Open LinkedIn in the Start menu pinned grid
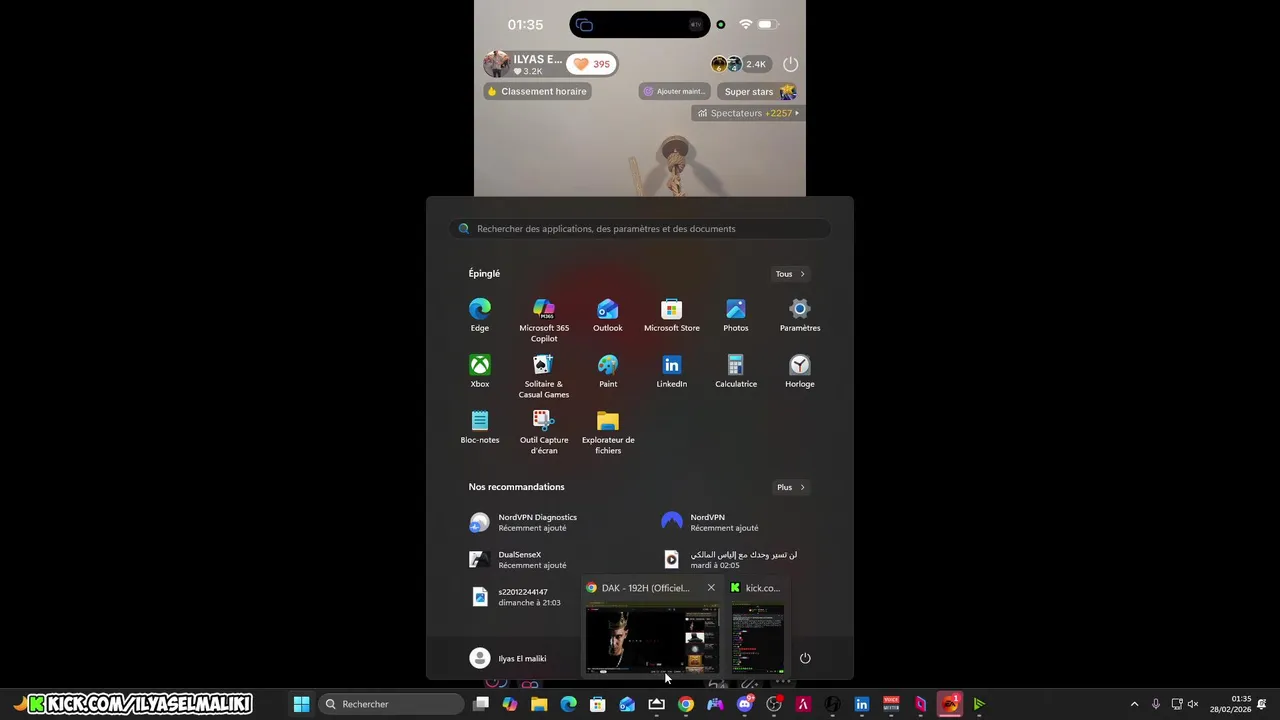 672,371
